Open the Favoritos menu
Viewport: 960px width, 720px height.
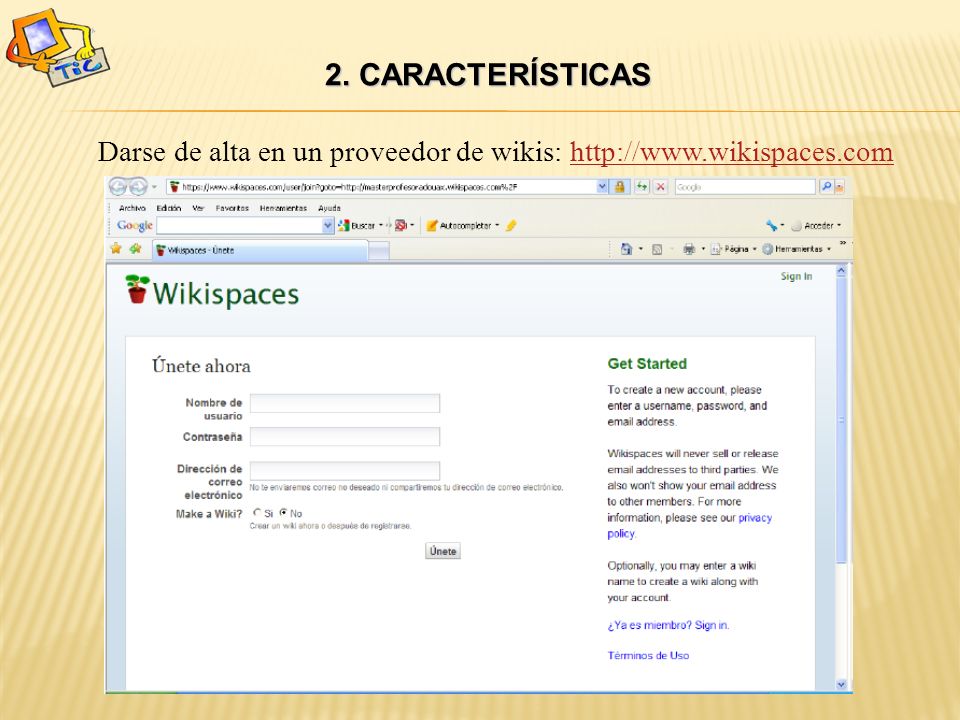(232, 208)
